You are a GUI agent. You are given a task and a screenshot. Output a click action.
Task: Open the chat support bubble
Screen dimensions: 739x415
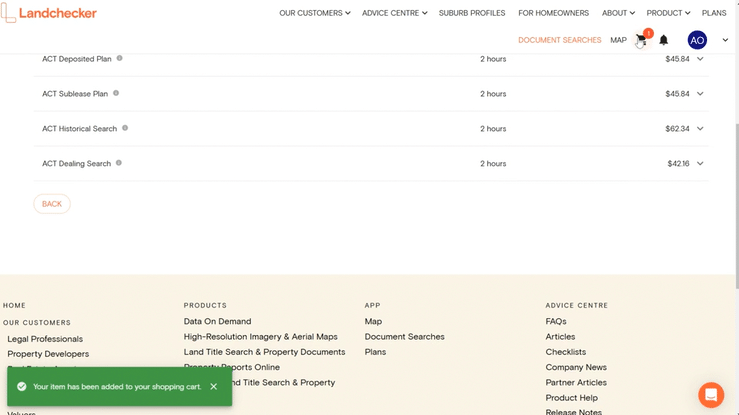[x=711, y=395]
